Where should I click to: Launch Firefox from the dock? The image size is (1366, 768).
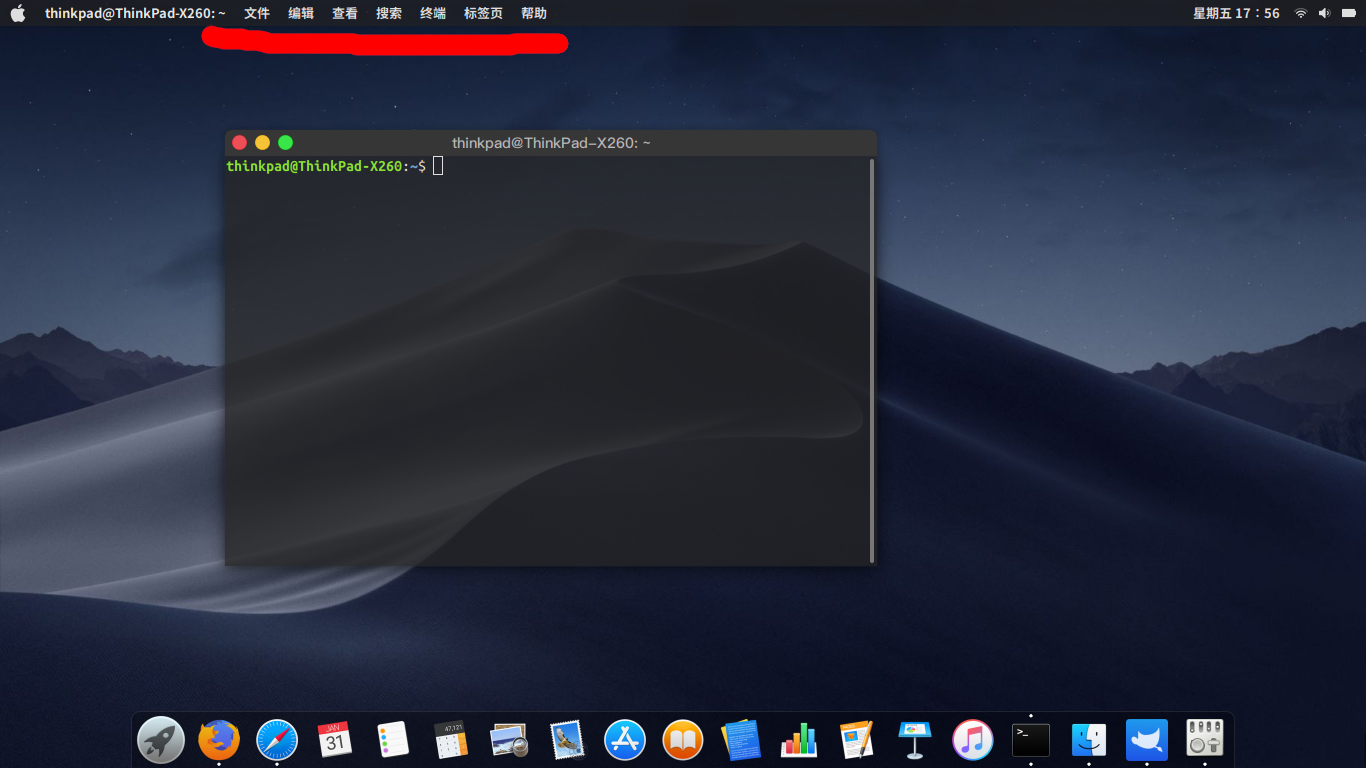coord(218,740)
